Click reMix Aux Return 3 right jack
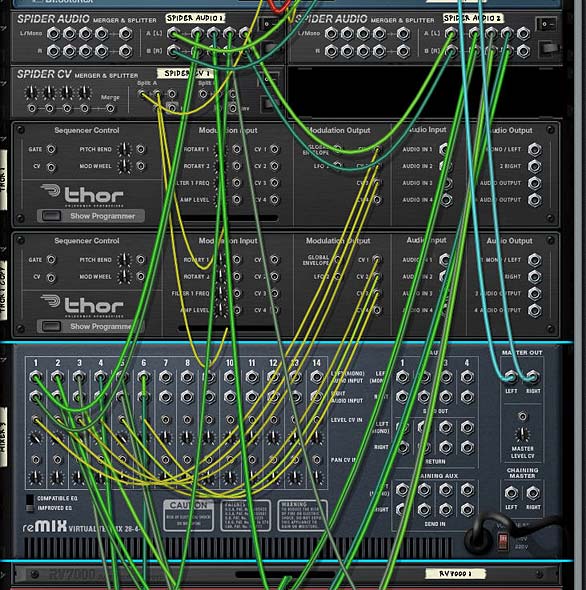The width and height of the screenshot is (586, 590). click(x=446, y=447)
